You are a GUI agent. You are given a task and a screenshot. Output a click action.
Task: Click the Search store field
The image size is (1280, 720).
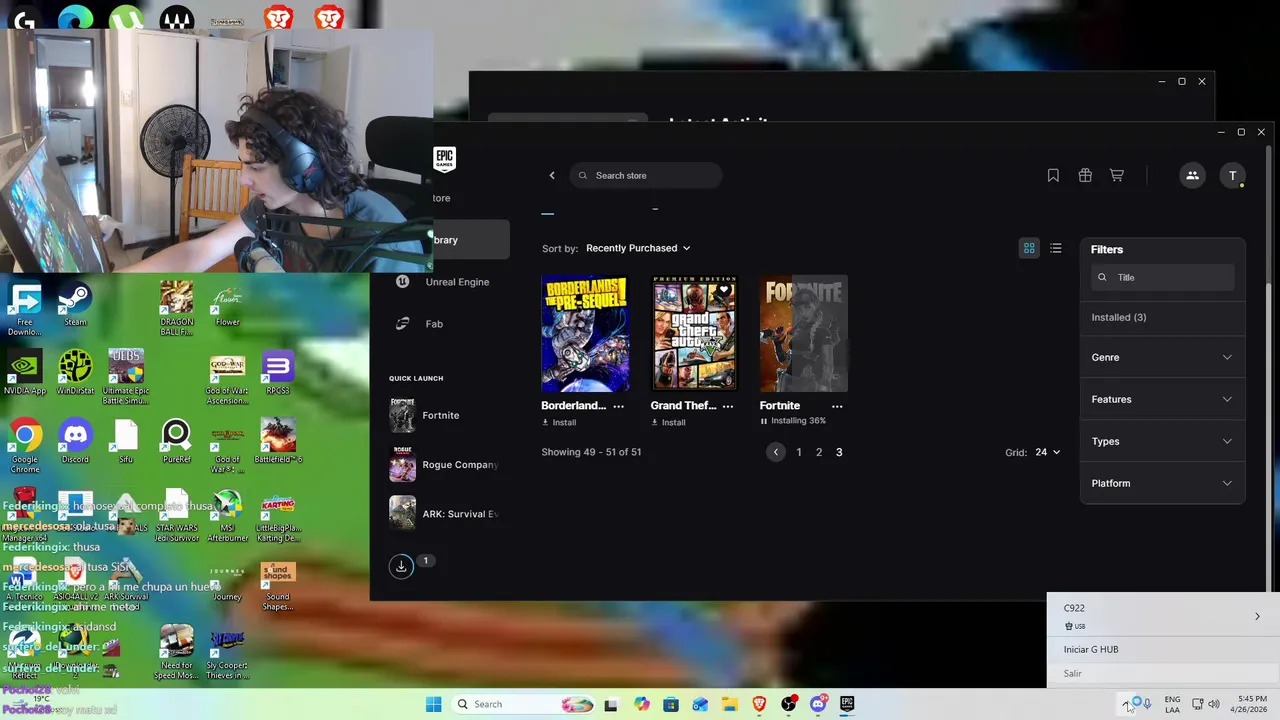coord(646,175)
